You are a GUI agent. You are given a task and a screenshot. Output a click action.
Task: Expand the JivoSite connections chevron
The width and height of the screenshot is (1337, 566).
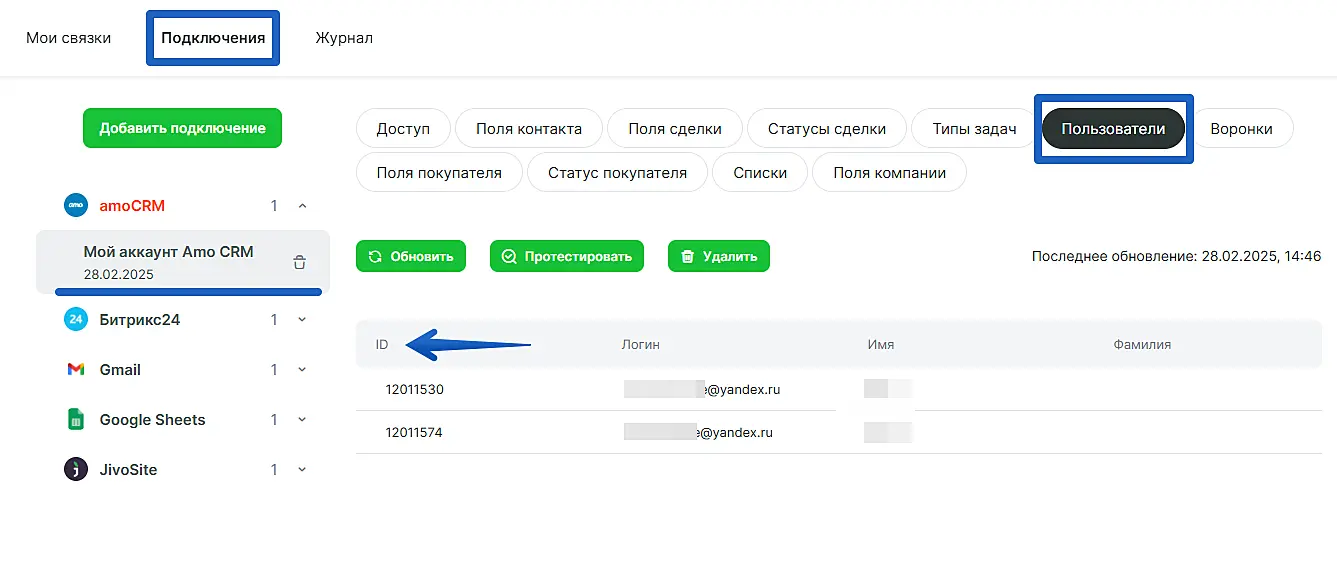pos(302,470)
